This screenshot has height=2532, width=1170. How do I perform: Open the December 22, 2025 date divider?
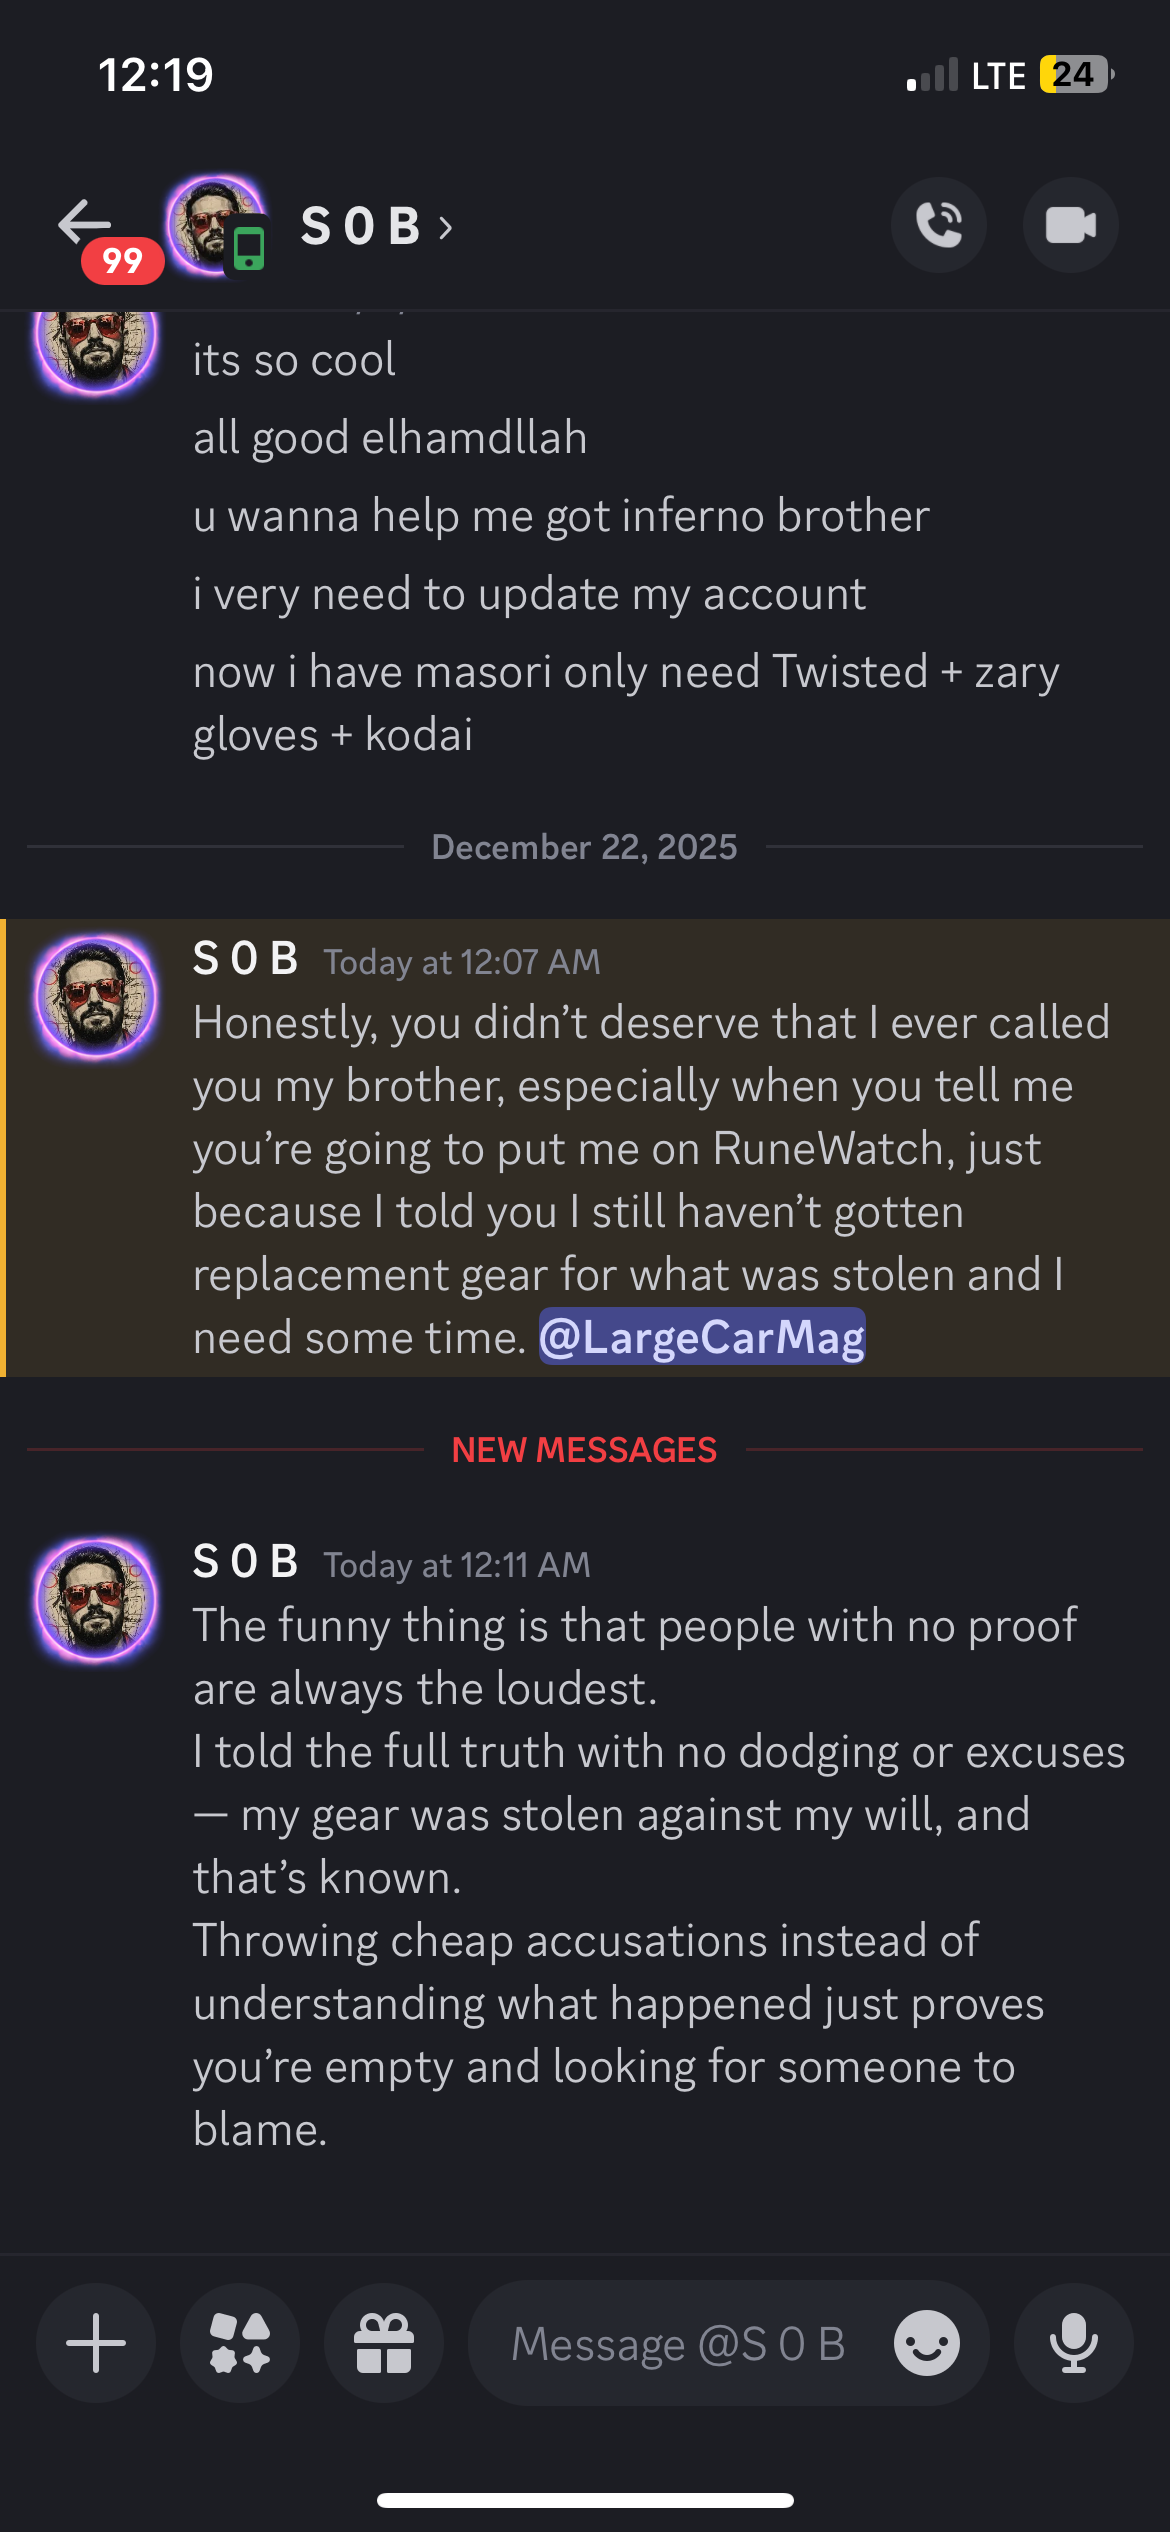[584, 846]
